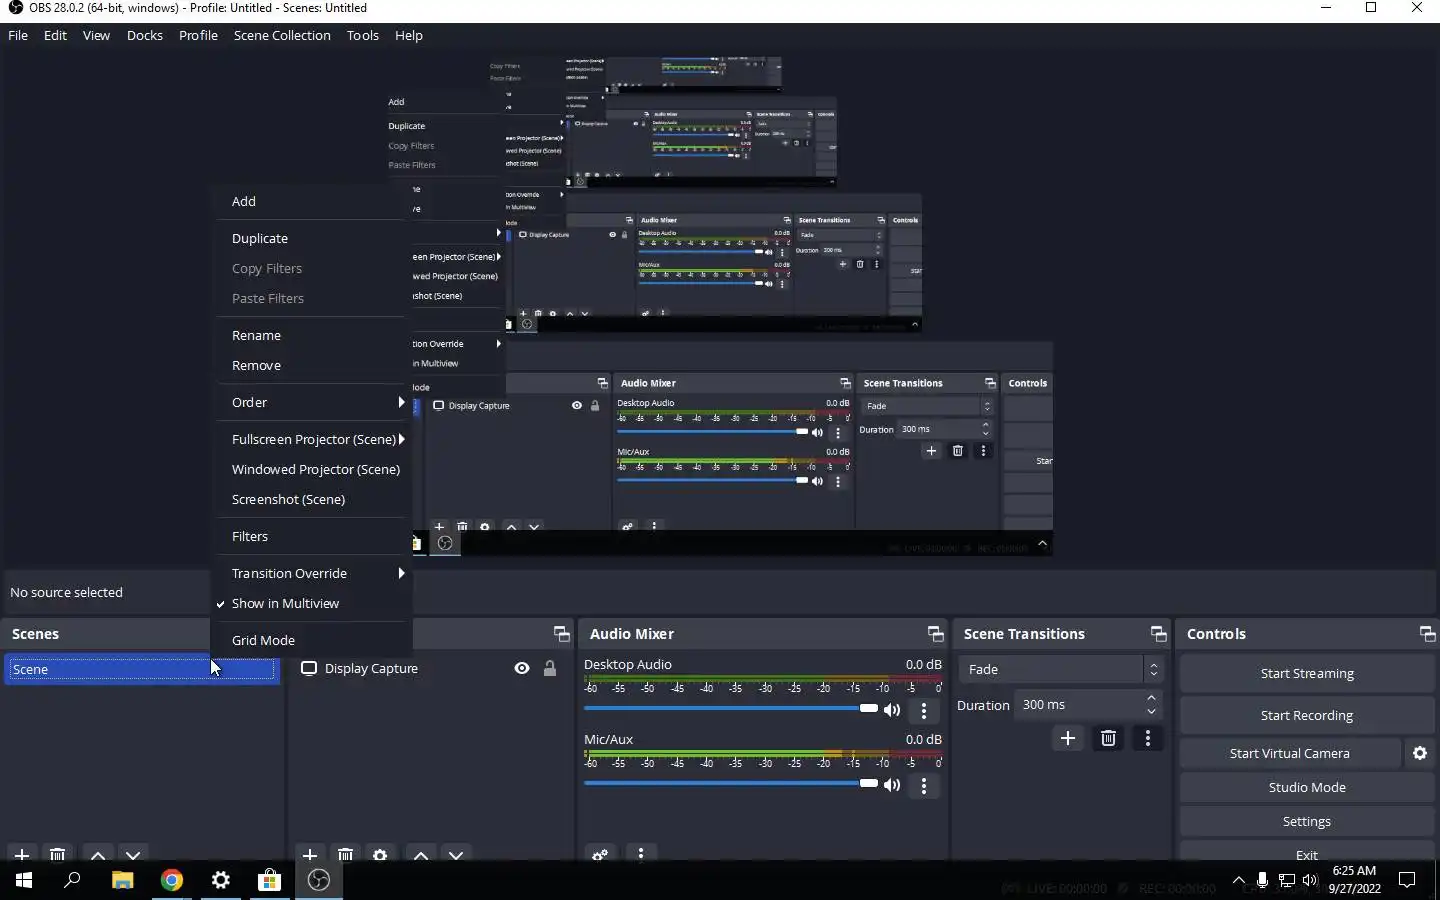Open virtual camera settings gear

pos(1420,753)
